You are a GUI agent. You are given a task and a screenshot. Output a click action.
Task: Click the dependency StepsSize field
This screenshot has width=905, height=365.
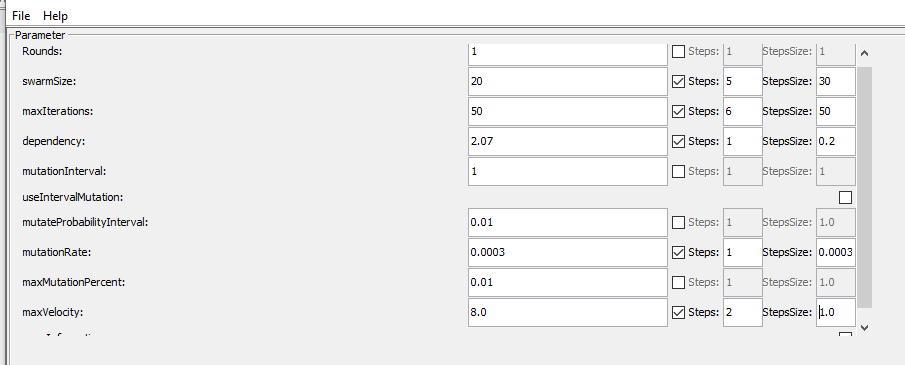(836, 141)
